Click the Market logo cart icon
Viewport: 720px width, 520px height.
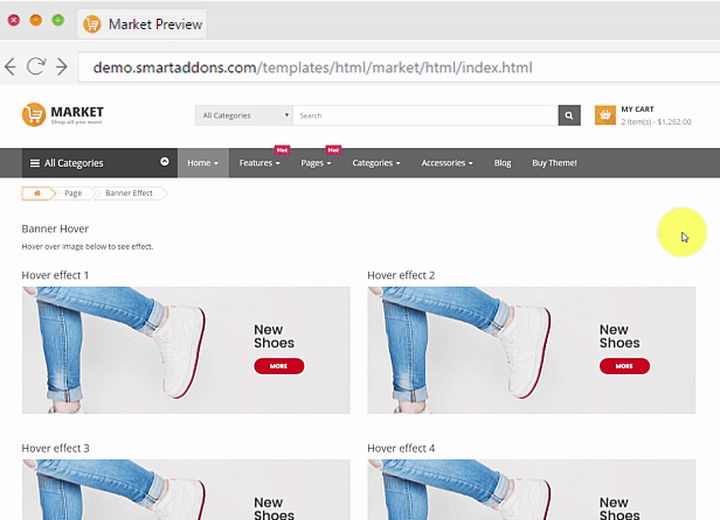coord(34,115)
